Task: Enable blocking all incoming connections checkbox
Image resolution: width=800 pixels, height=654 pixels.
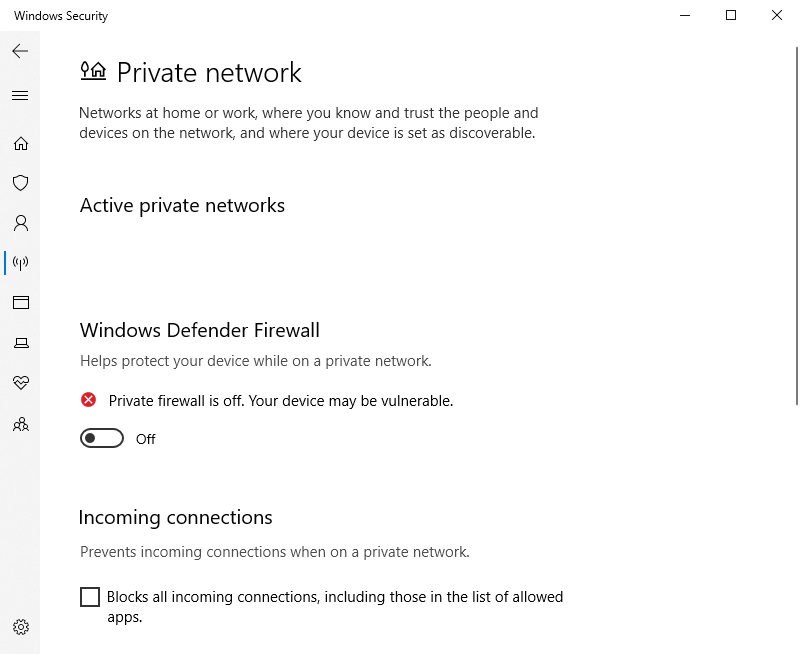Action: pyautogui.click(x=89, y=596)
